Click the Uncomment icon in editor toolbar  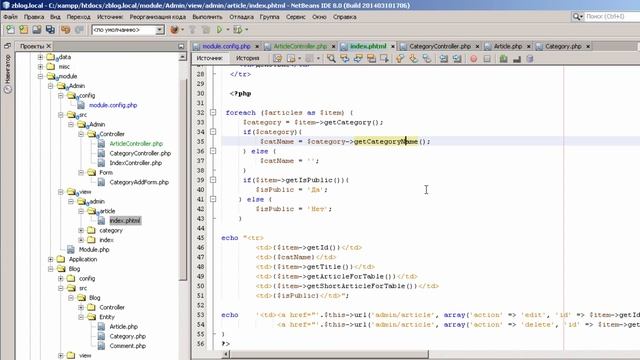[517, 59]
